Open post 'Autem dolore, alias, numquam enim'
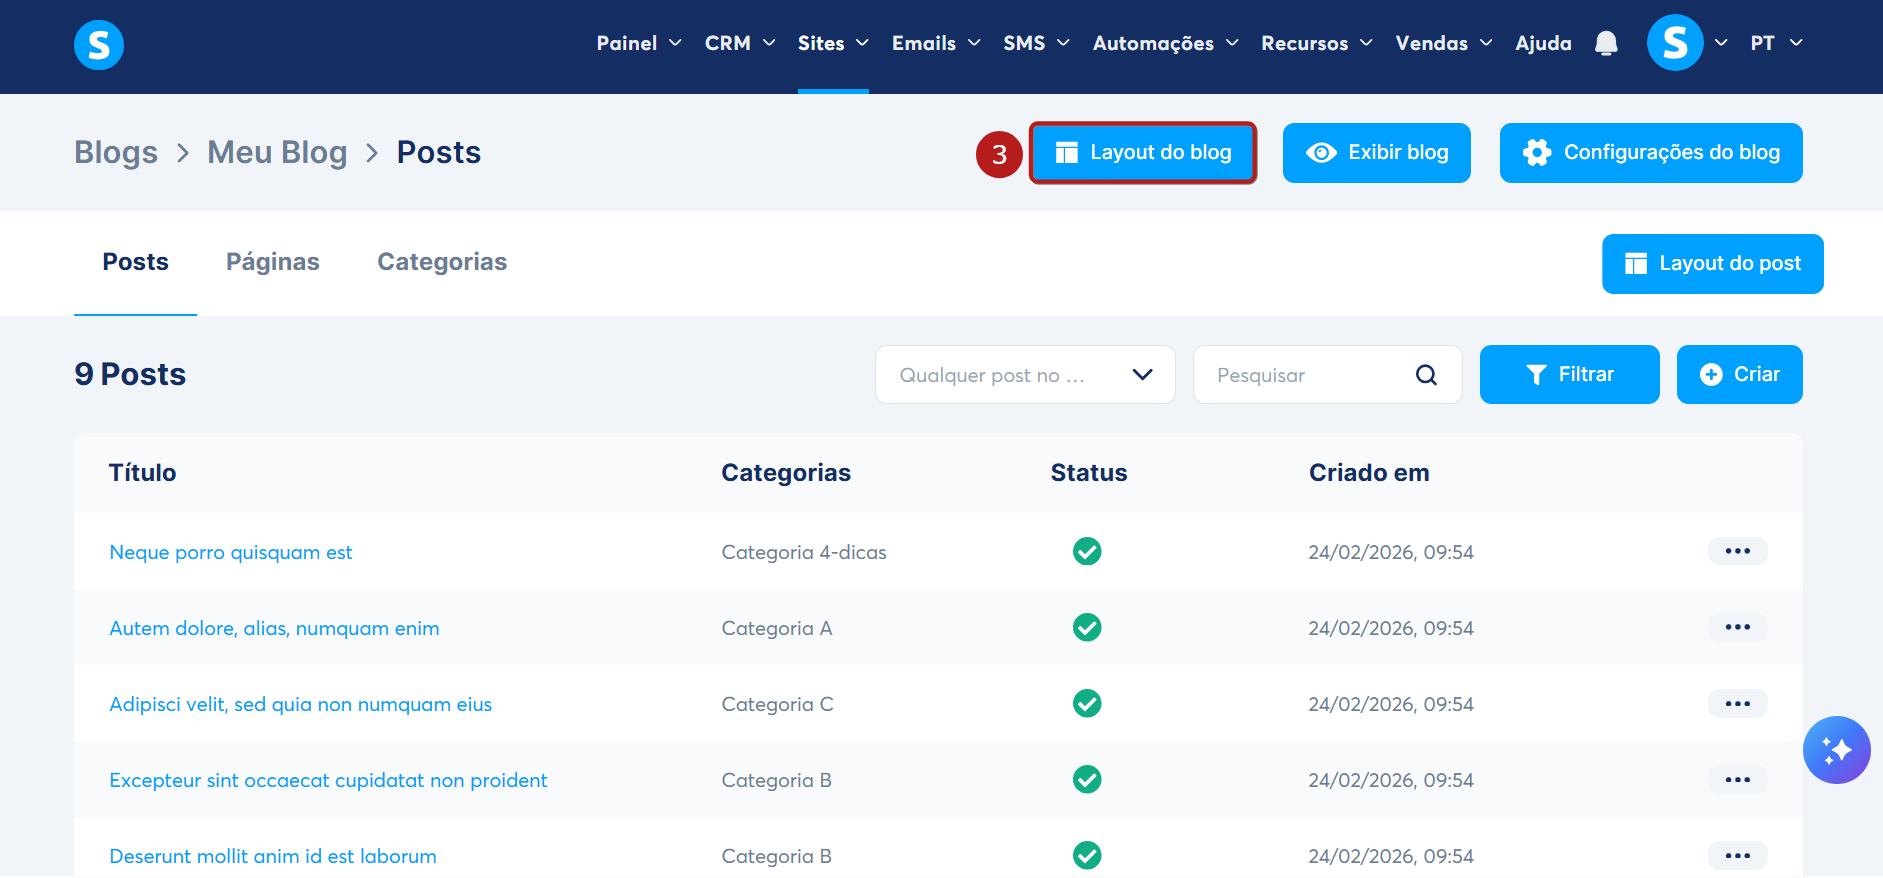 pyautogui.click(x=274, y=628)
